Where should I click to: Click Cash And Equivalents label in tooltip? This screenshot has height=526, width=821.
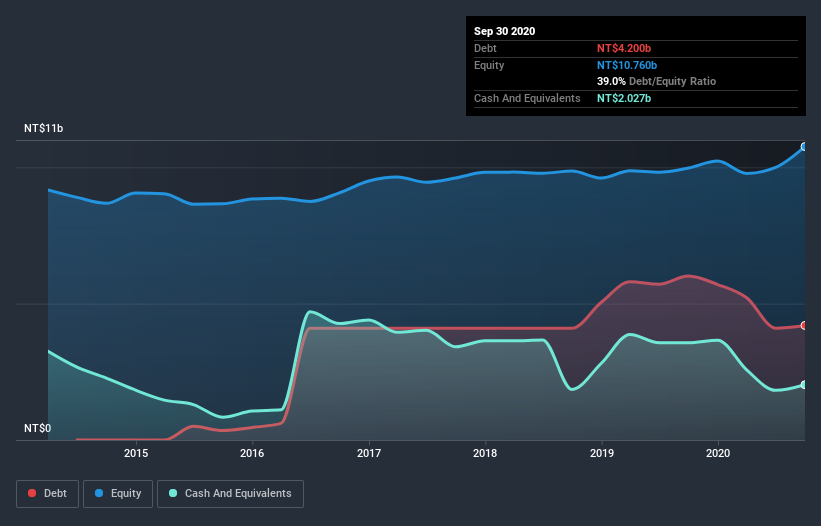pyautogui.click(x=527, y=98)
